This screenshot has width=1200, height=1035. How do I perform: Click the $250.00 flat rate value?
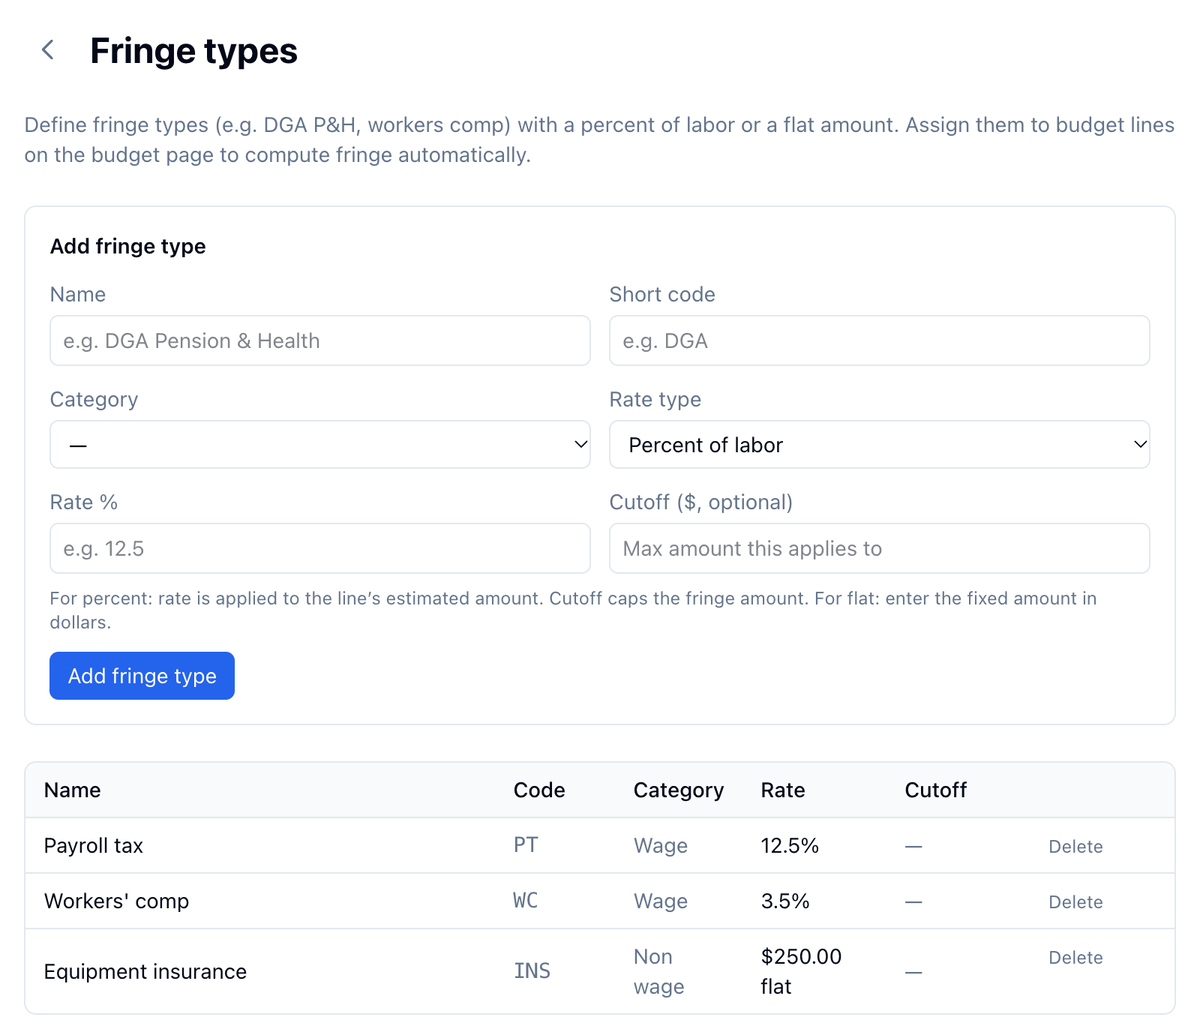point(801,971)
